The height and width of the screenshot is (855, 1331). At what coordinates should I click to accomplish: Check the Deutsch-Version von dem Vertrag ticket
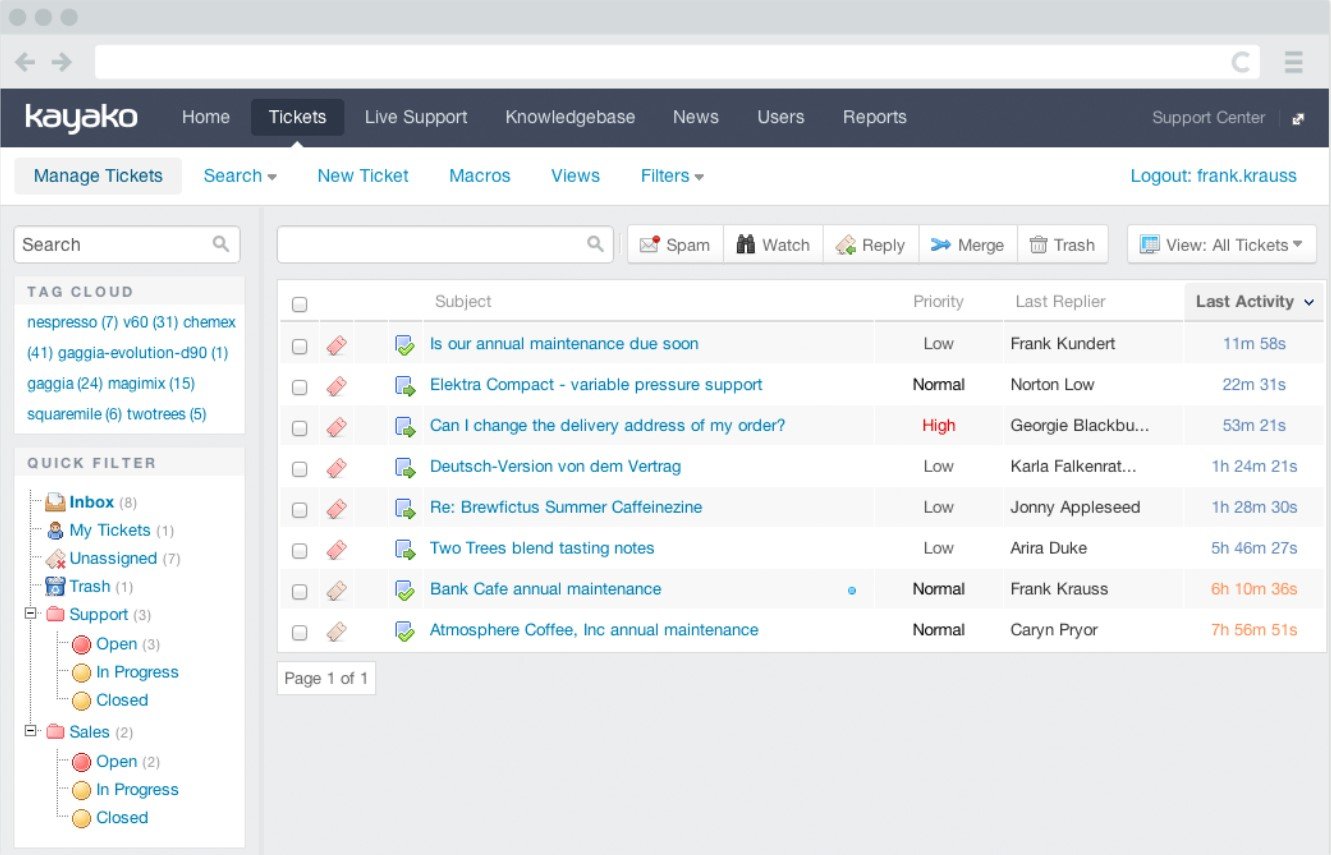pos(299,469)
